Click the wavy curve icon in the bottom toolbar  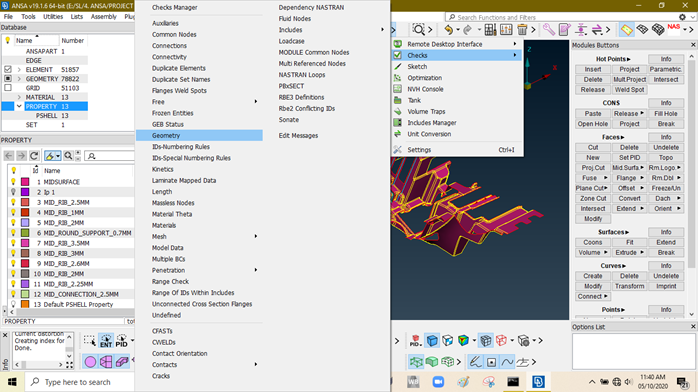507,362
